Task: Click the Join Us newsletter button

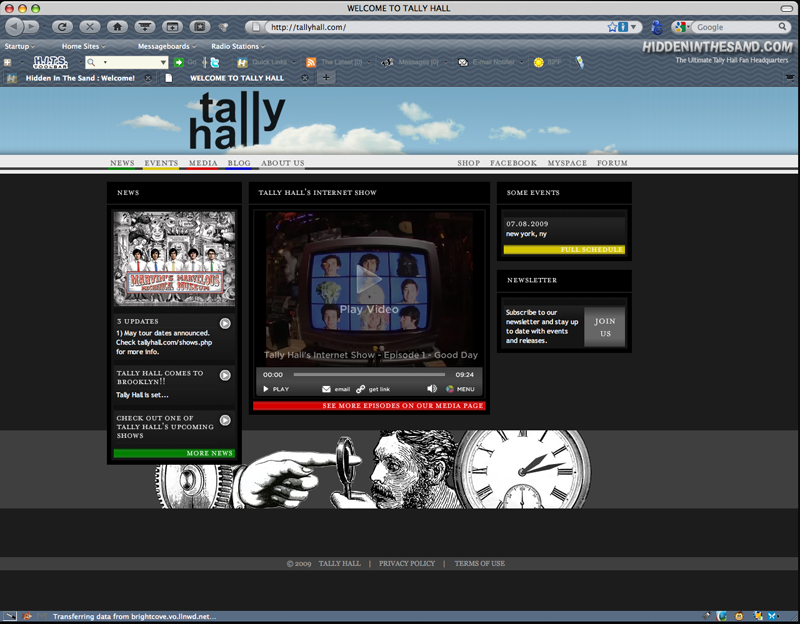Action: pyautogui.click(x=605, y=327)
